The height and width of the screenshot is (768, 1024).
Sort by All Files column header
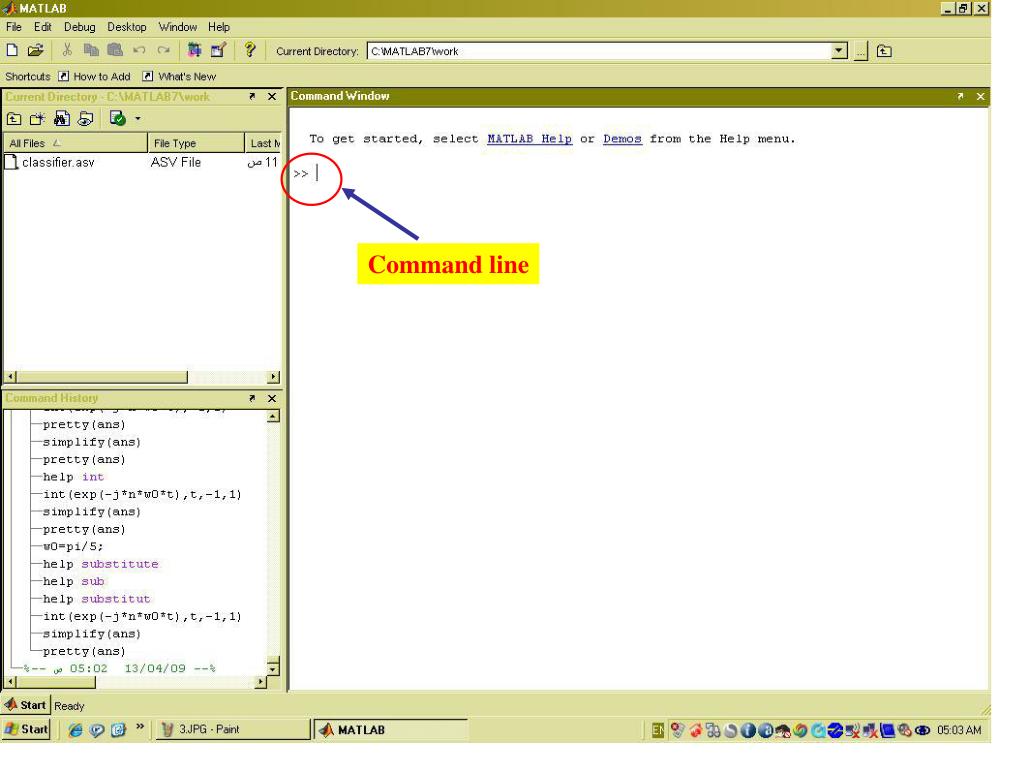[x=76, y=143]
